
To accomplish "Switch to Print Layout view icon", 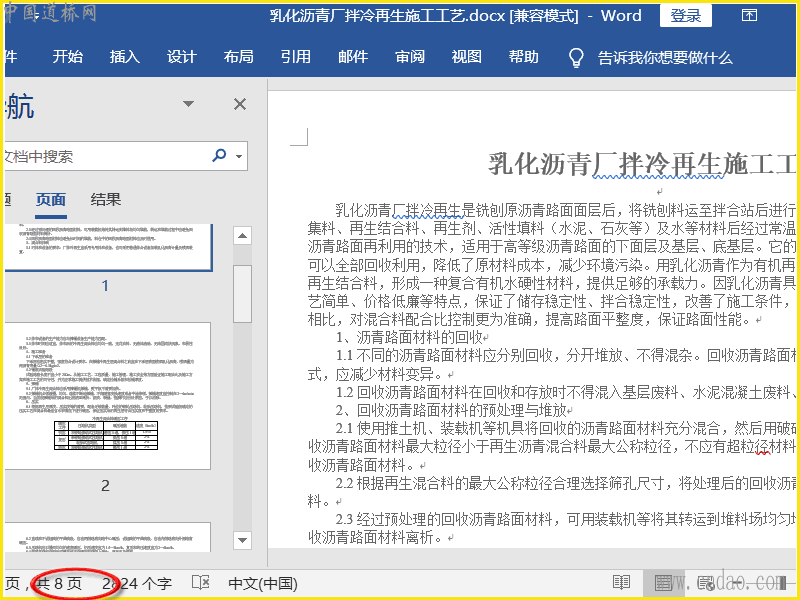I will coord(663,583).
